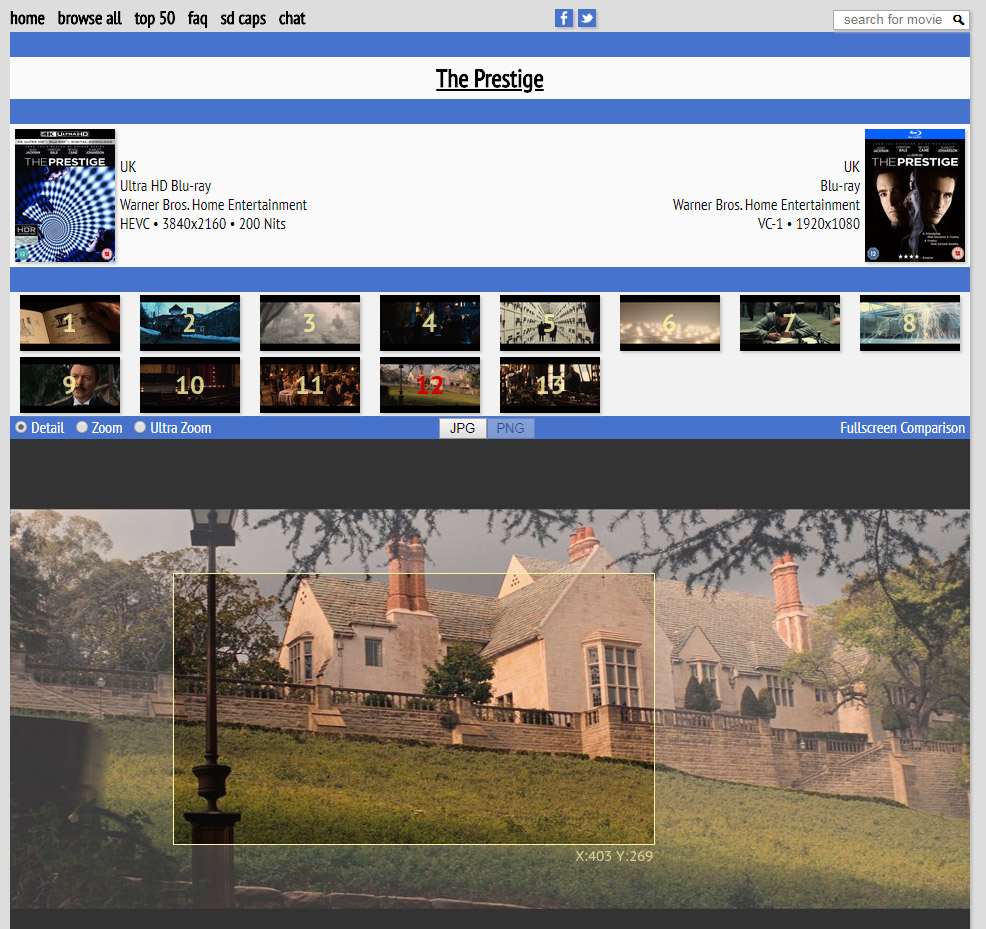
Task: Open the Twitter share icon
Action: pos(587,18)
